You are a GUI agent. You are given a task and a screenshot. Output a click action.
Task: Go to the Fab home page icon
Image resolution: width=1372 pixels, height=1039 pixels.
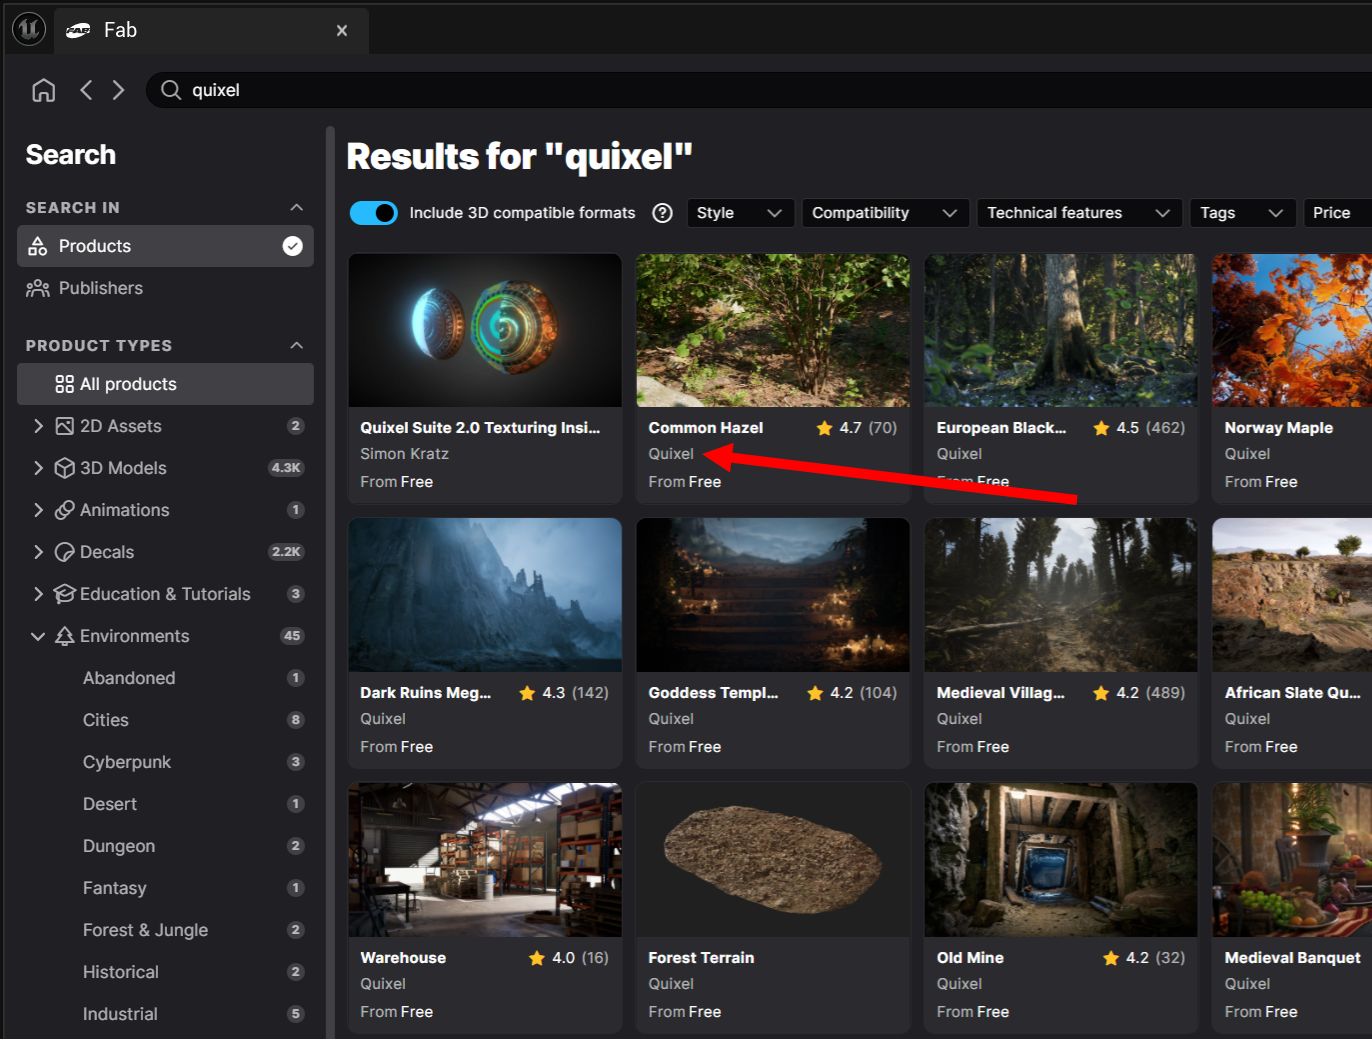[43, 90]
